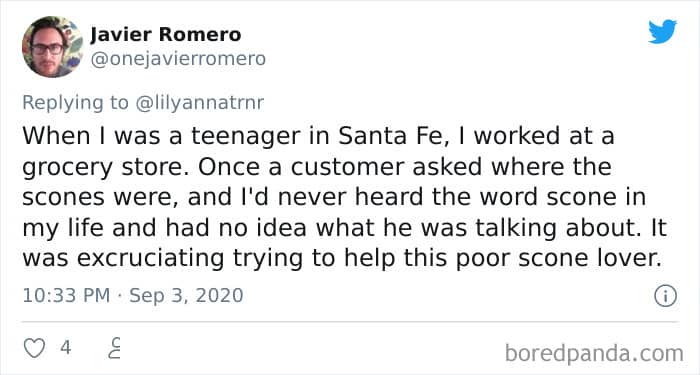Viewport: 700px width, 375px height.
Task: Click the words "Santa Fe" in tweet
Action: coord(392,136)
